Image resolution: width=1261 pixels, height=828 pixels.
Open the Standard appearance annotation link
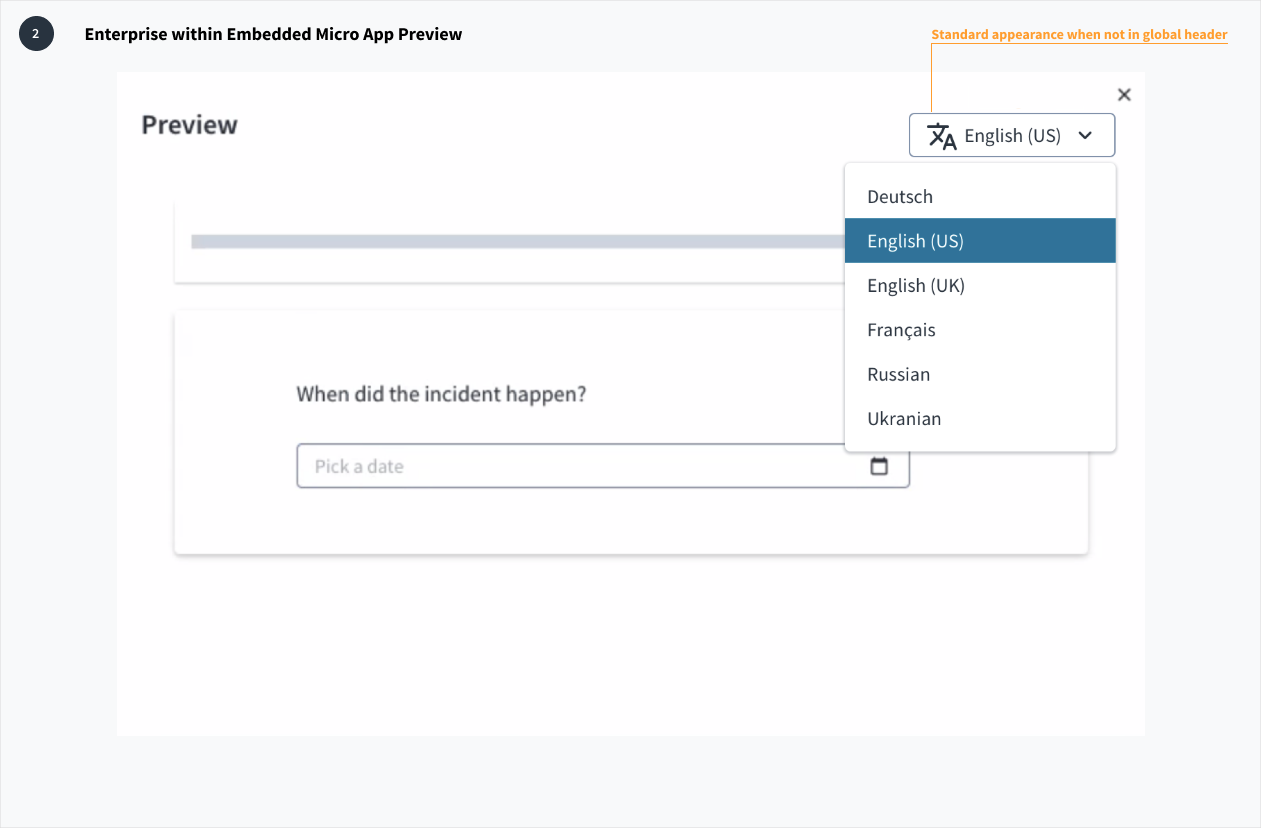coord(1078,34)
